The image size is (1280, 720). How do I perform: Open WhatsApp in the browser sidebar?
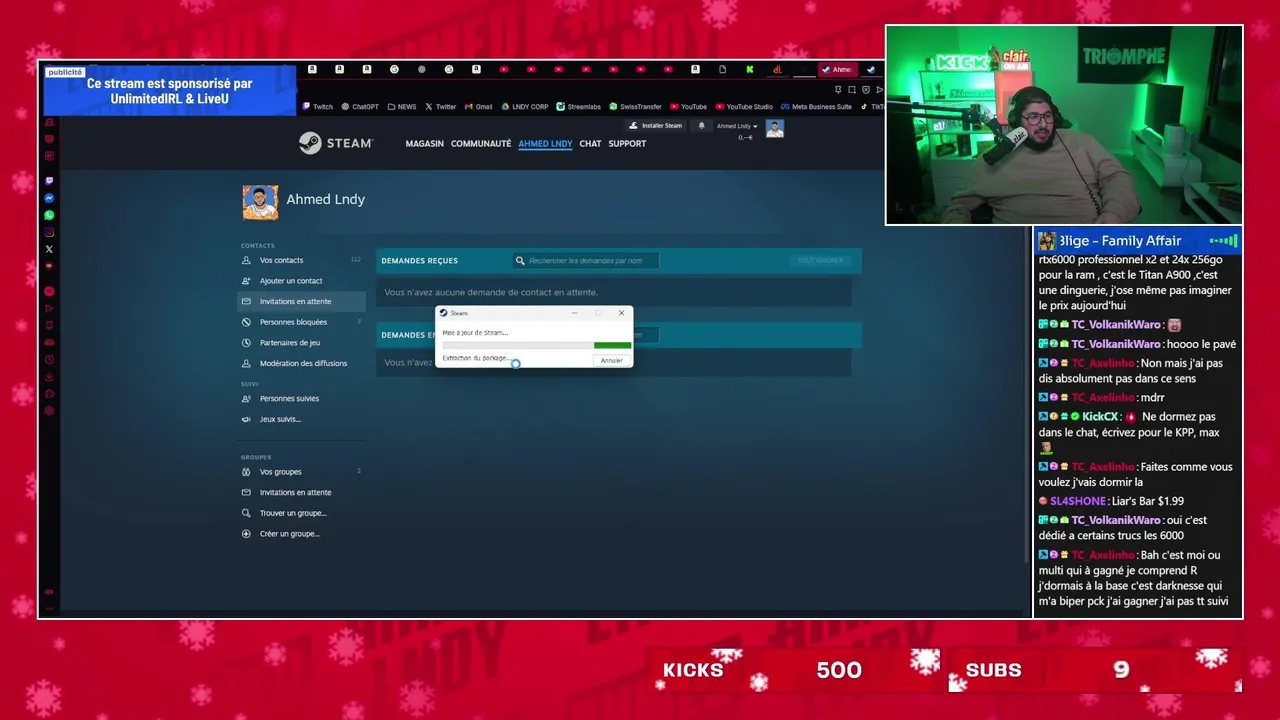point(49,215)
